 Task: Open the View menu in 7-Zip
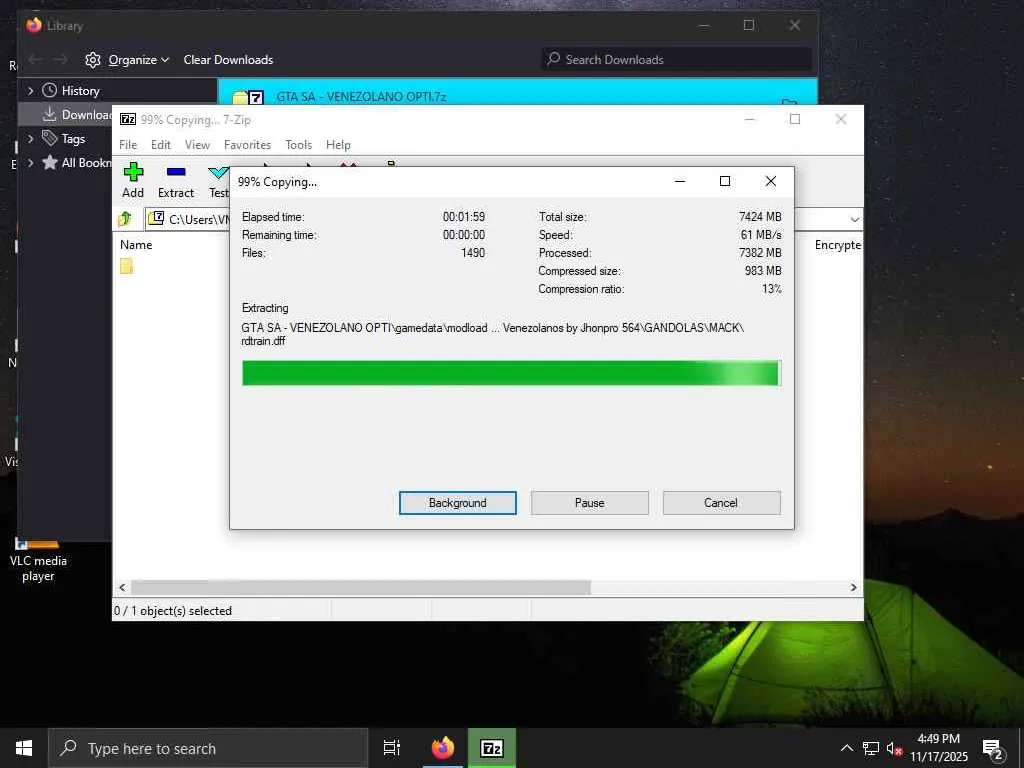click(197, 144)
